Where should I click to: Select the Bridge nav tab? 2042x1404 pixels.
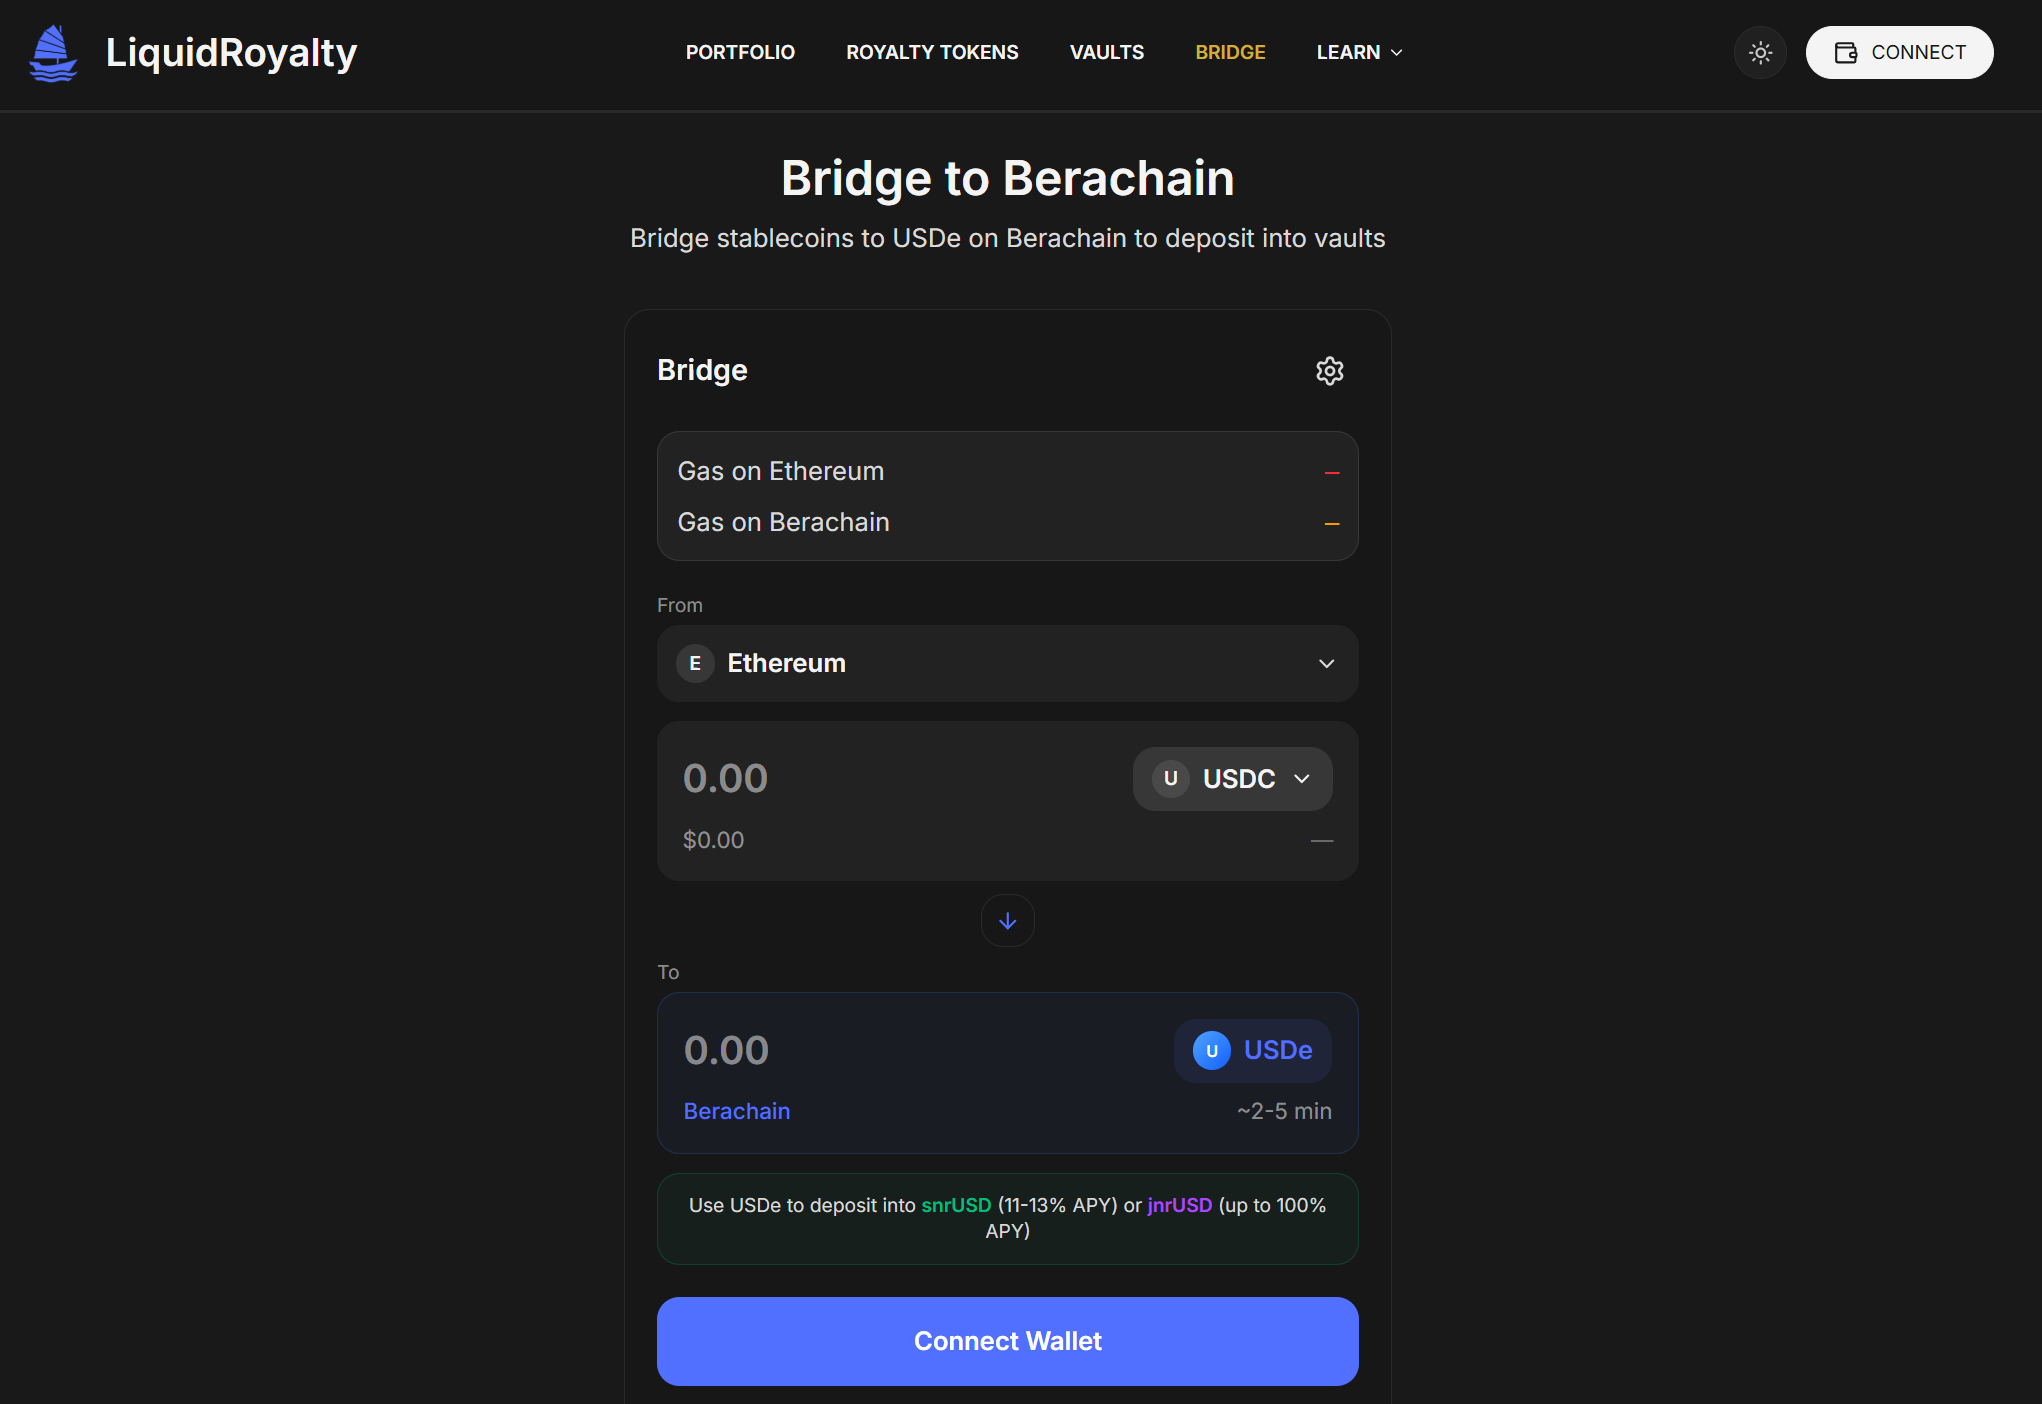click(x=1230, y=53)
